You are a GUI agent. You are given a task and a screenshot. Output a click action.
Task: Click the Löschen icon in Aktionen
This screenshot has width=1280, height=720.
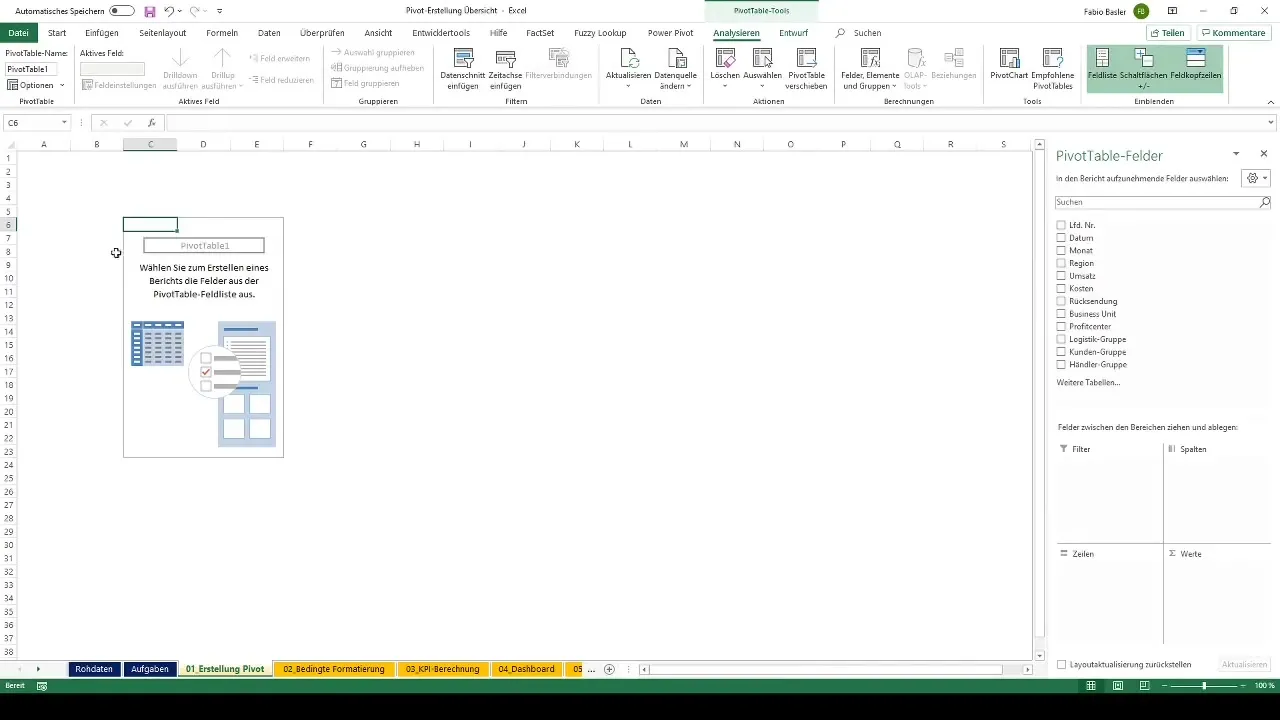click(725, 58)
